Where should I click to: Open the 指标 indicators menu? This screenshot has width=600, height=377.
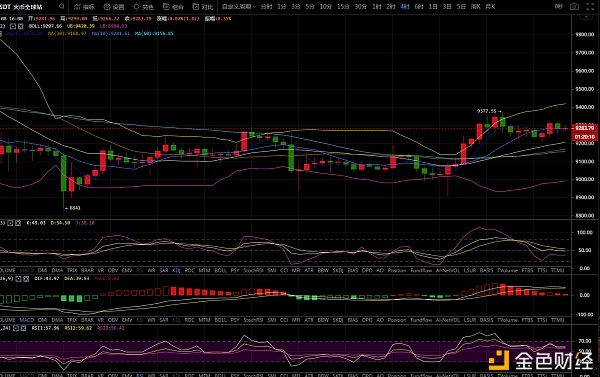pyautogui.click(x=85, y=7)
